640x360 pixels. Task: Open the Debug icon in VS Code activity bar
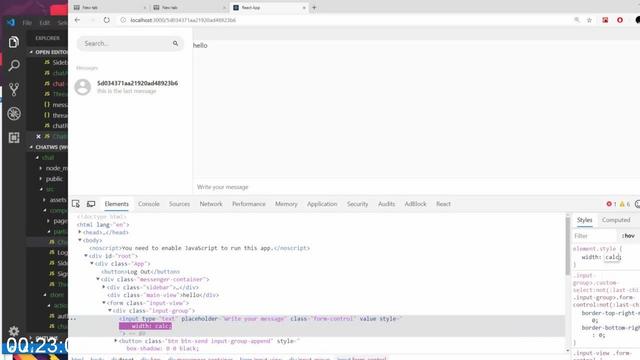pyautogui.click(x=14, y=113)
